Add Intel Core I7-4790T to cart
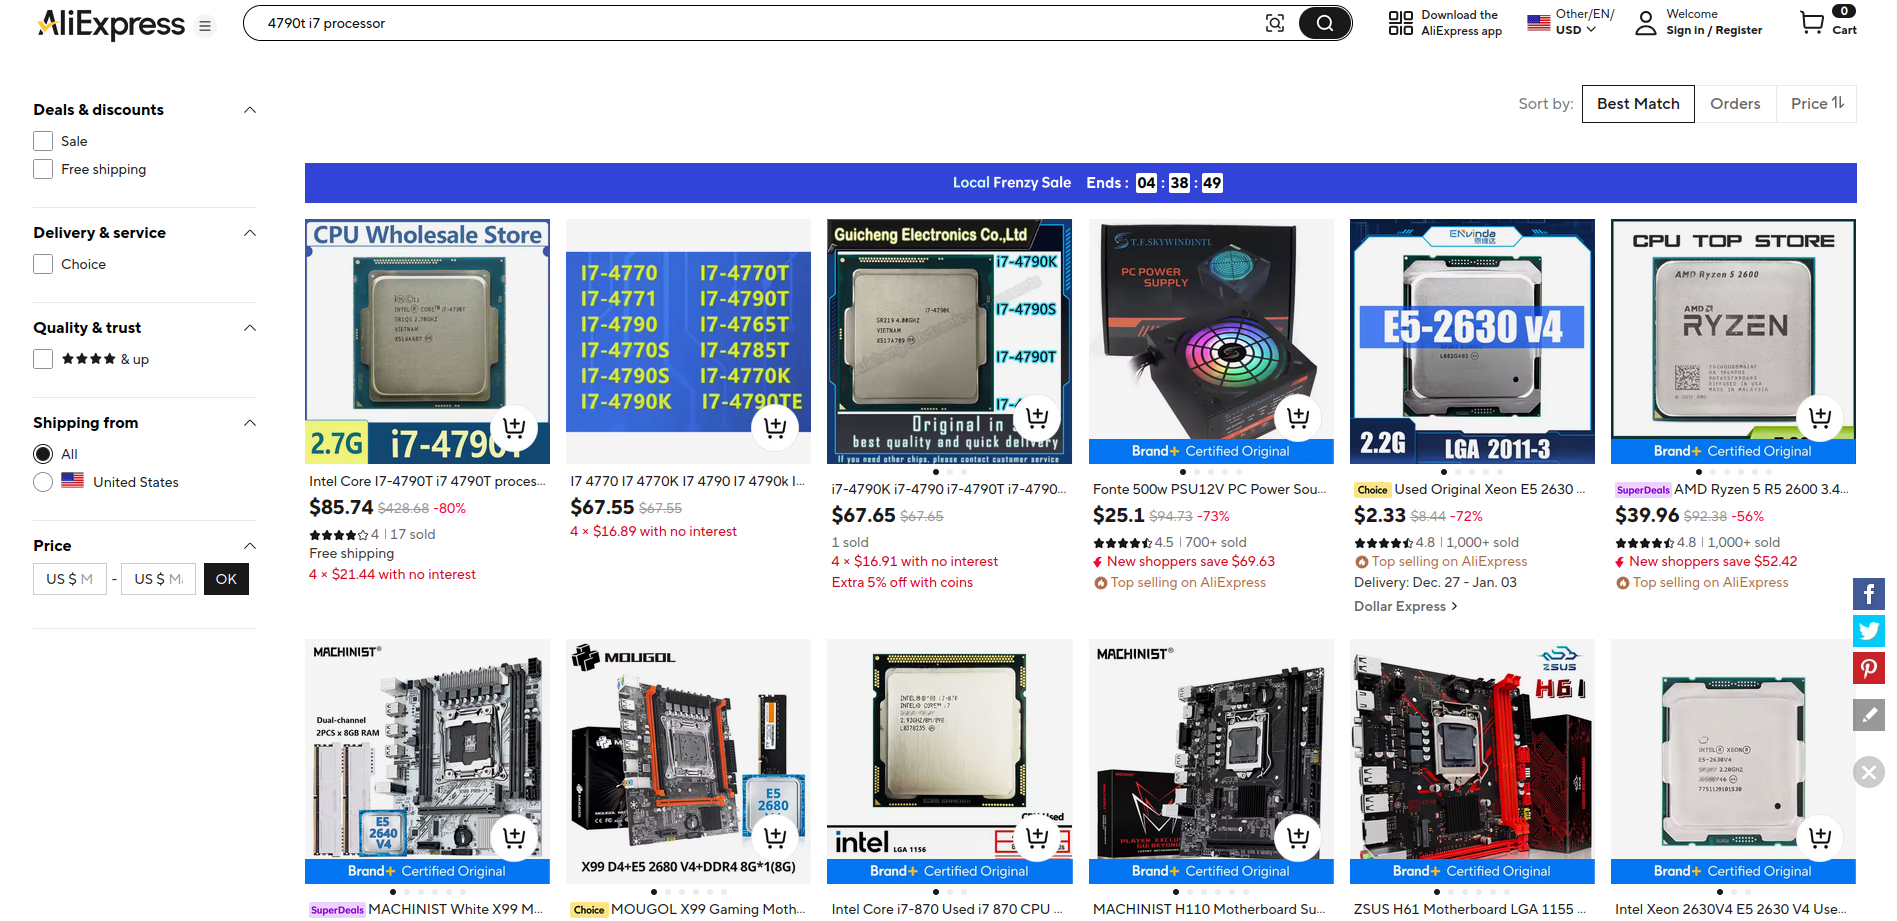The image size is (1897, 921). (514, 427)
